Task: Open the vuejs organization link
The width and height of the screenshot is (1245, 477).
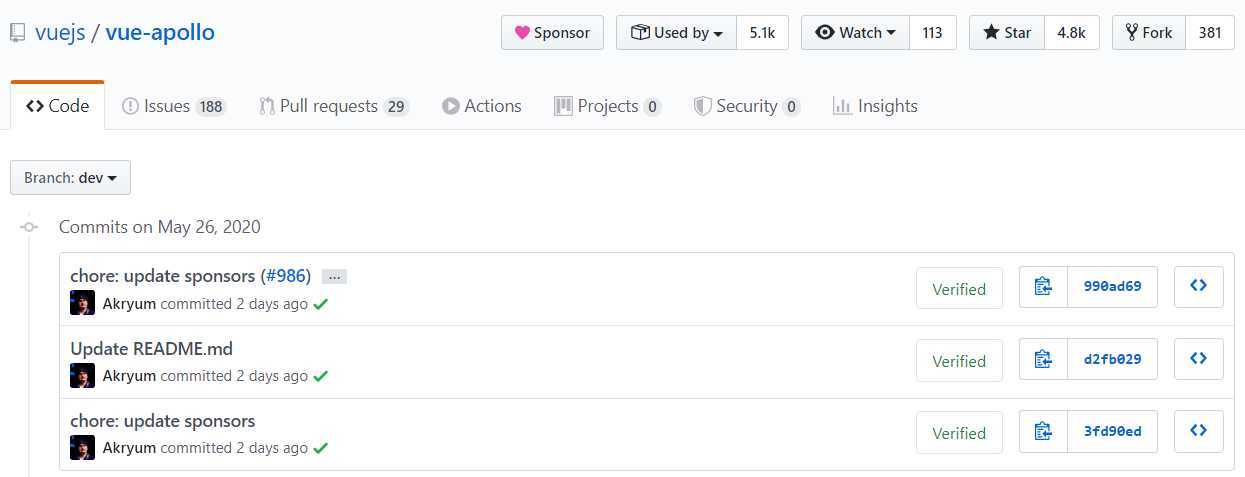Action: pyautogui.click(x=60, y=32)
